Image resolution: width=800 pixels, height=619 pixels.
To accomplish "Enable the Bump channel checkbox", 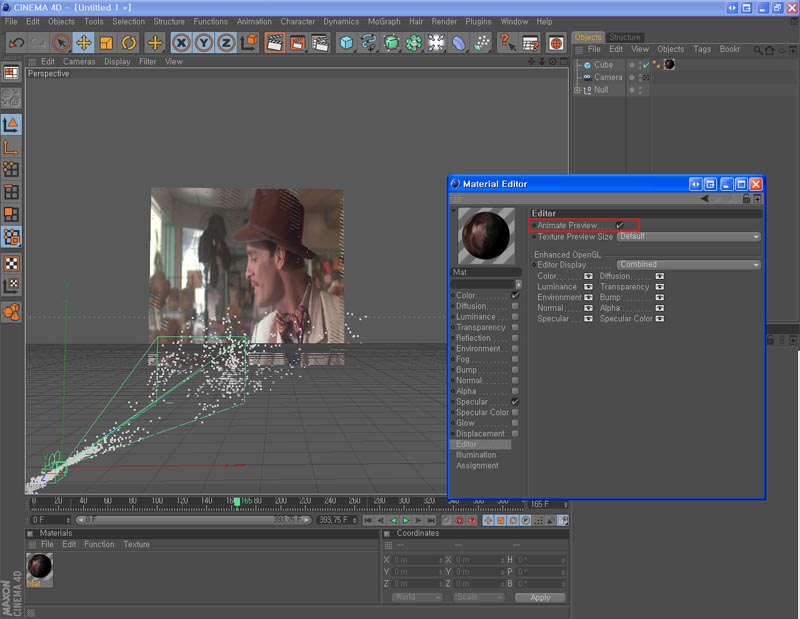I will point(515,369).
